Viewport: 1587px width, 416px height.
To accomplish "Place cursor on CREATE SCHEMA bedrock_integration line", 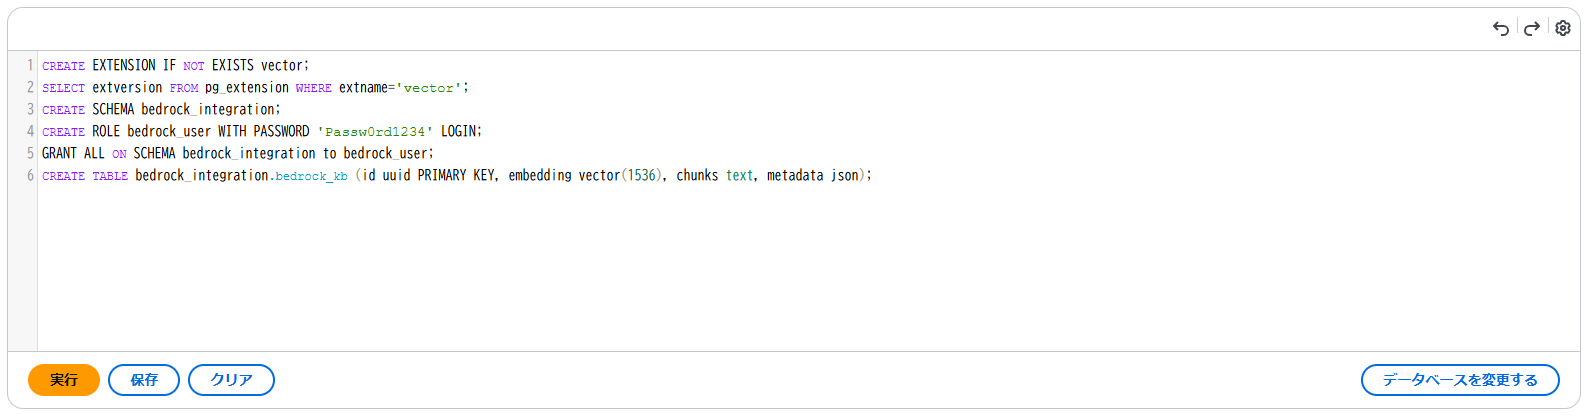I will coord(161,109).
